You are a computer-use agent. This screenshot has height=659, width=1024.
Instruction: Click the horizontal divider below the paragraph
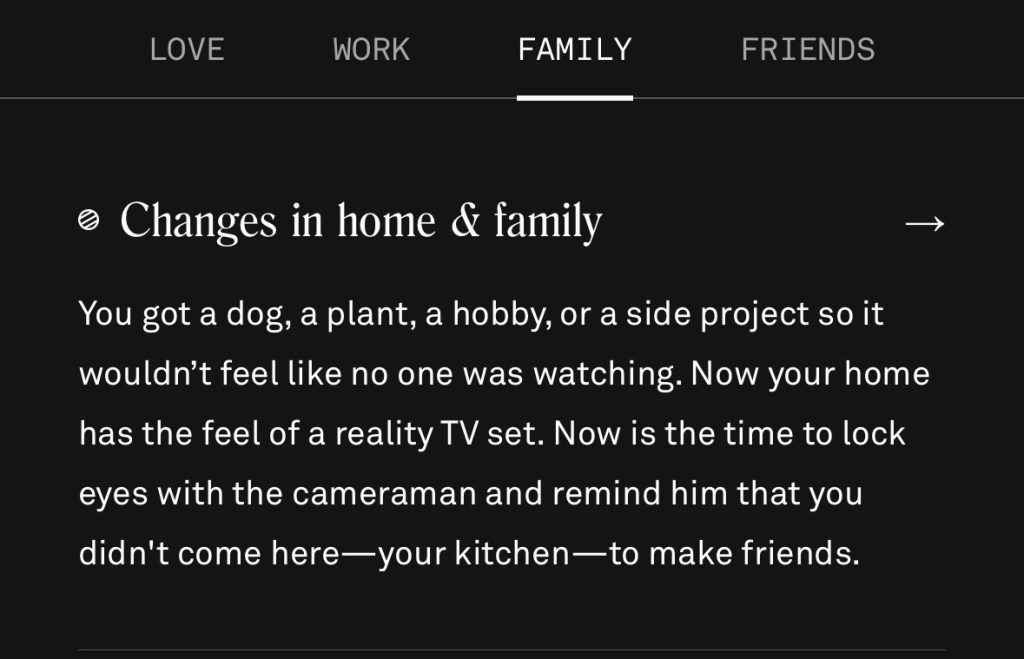[x=511, y=649]
